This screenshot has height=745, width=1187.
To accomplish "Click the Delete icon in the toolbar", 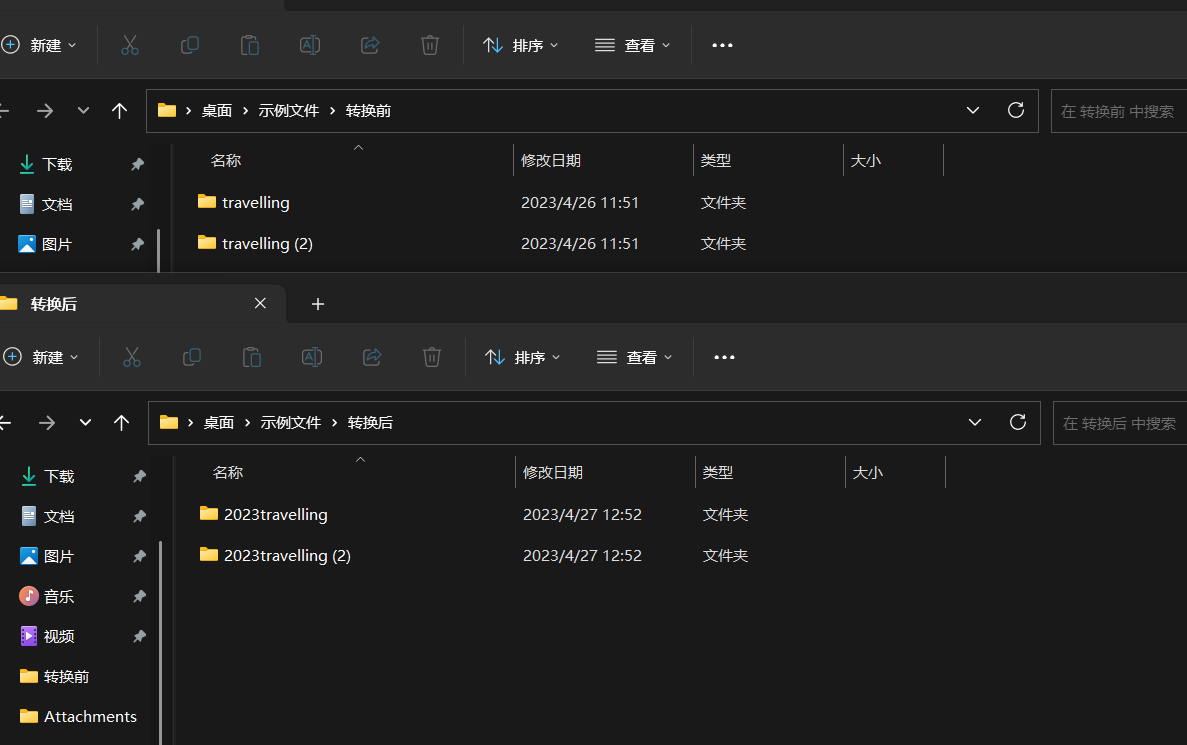I will point(429,44).
